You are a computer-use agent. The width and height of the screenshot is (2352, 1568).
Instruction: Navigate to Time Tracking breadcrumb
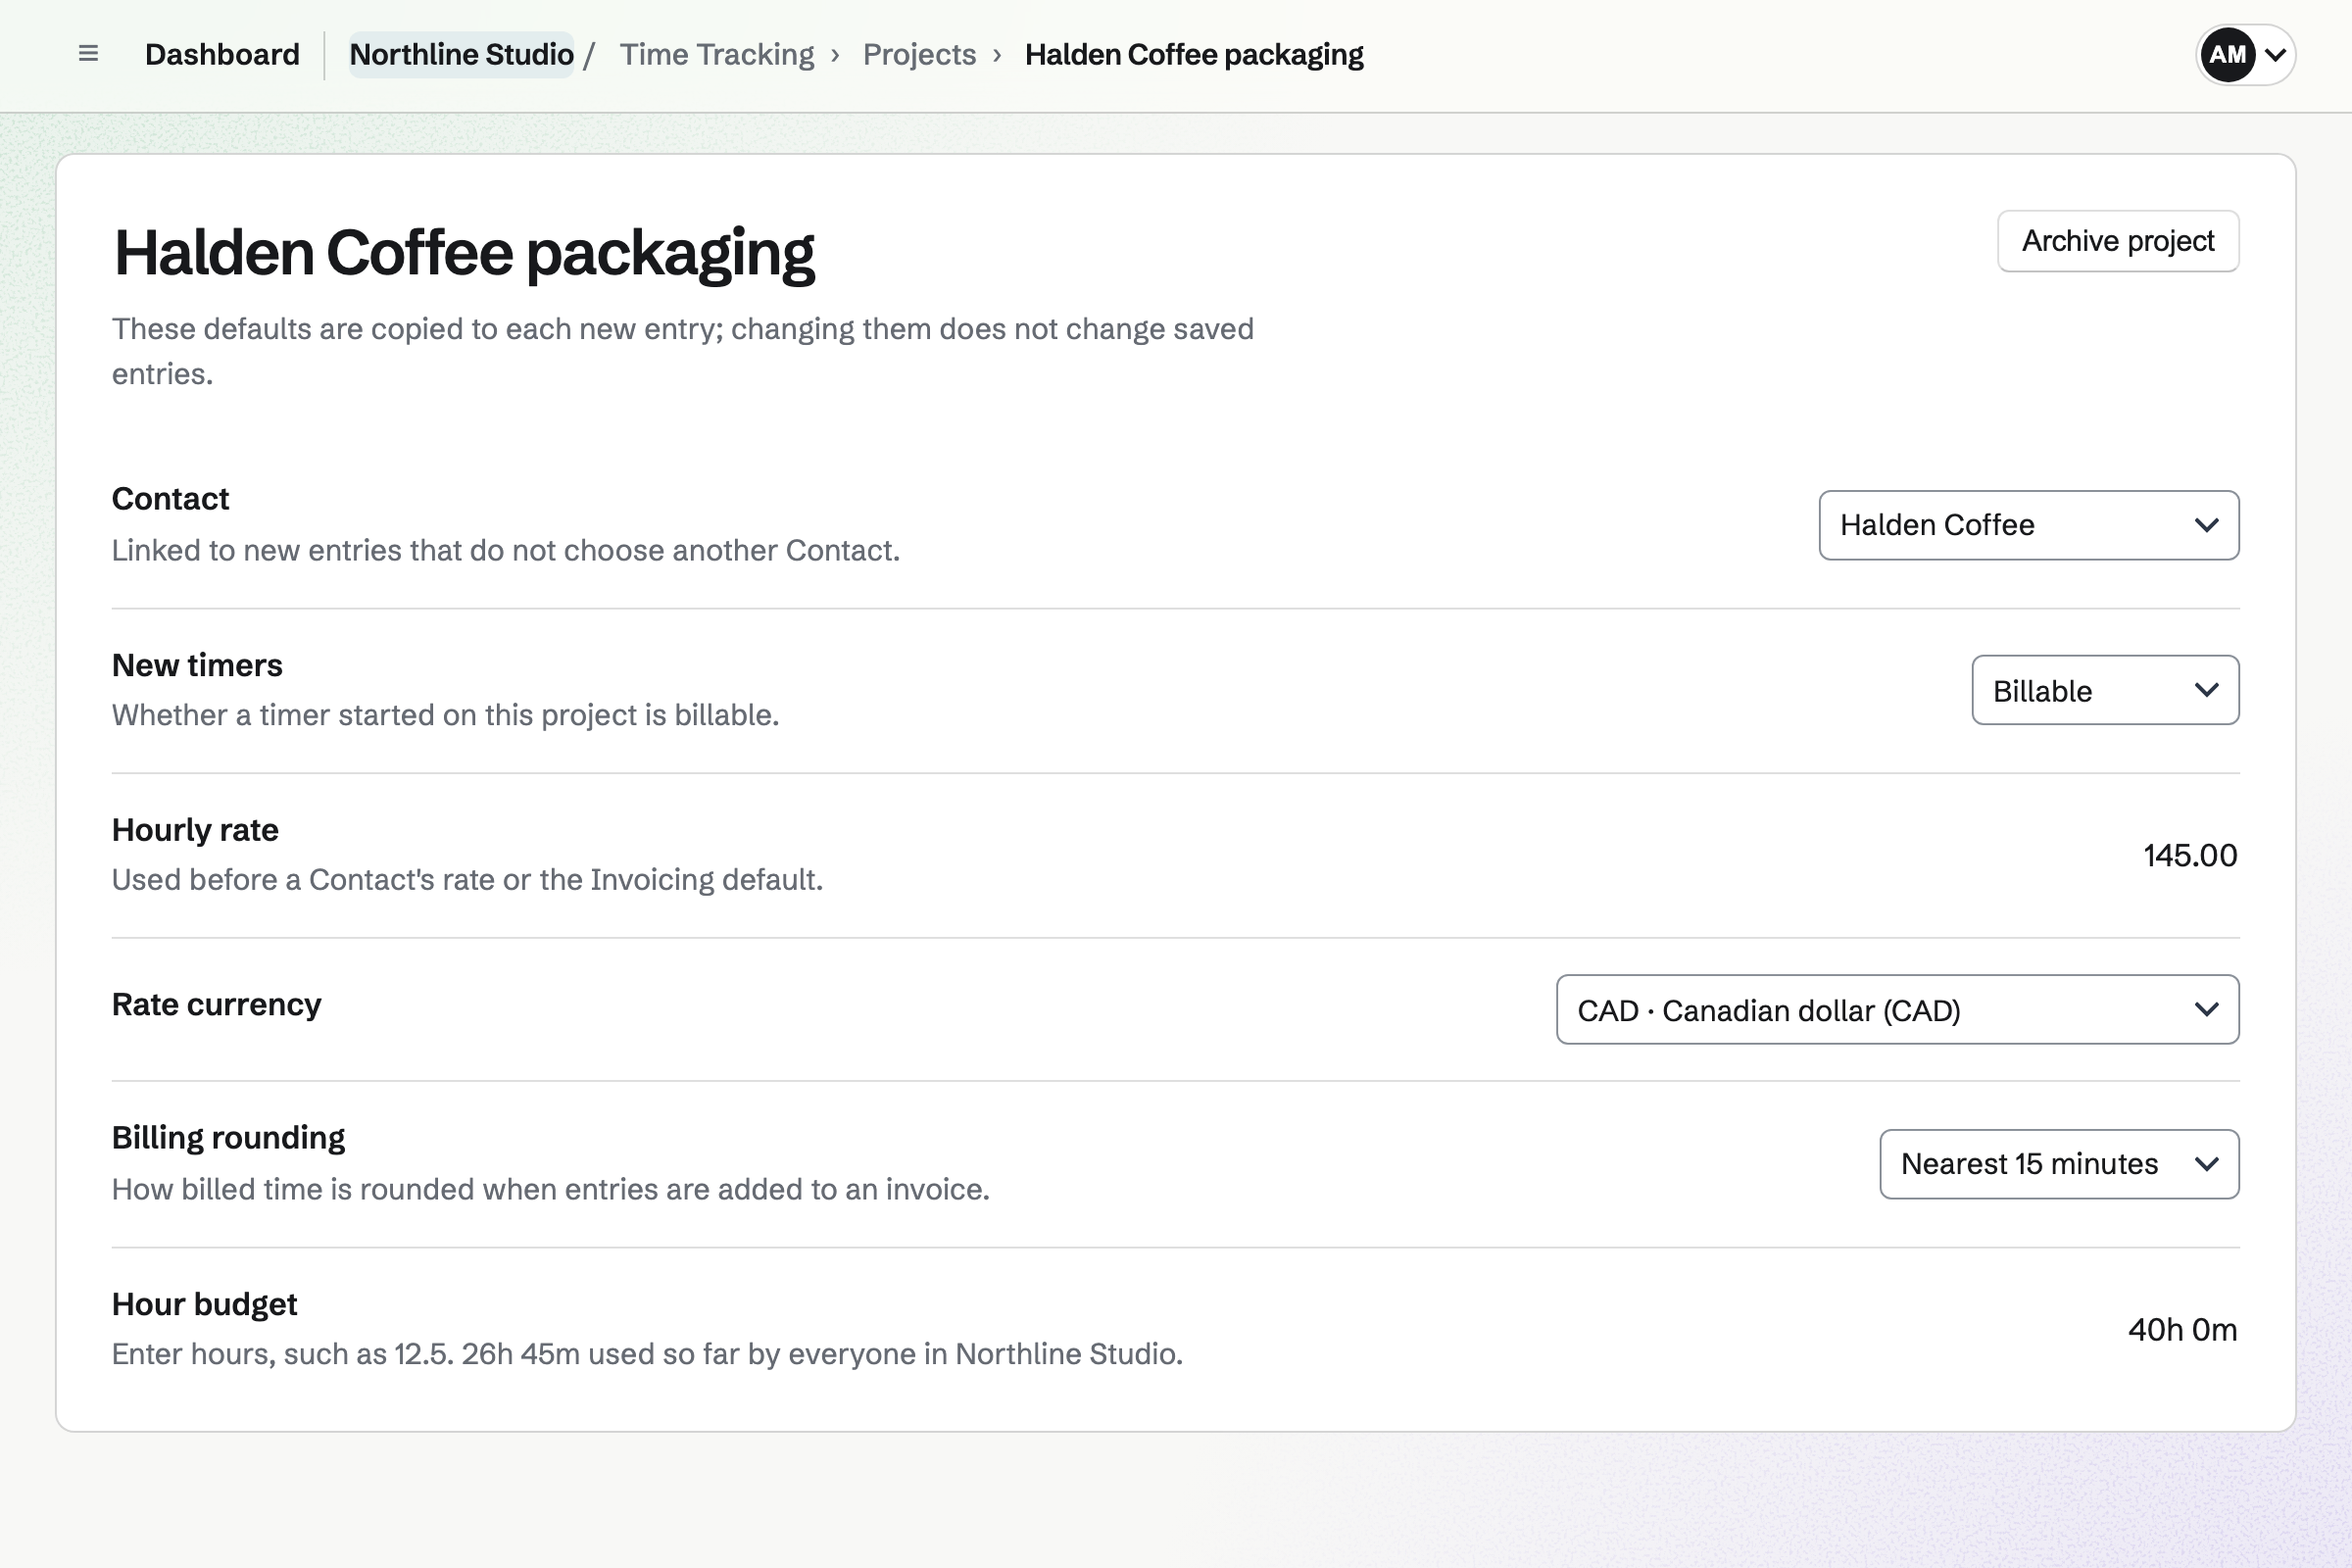click(x=716, y=54)
